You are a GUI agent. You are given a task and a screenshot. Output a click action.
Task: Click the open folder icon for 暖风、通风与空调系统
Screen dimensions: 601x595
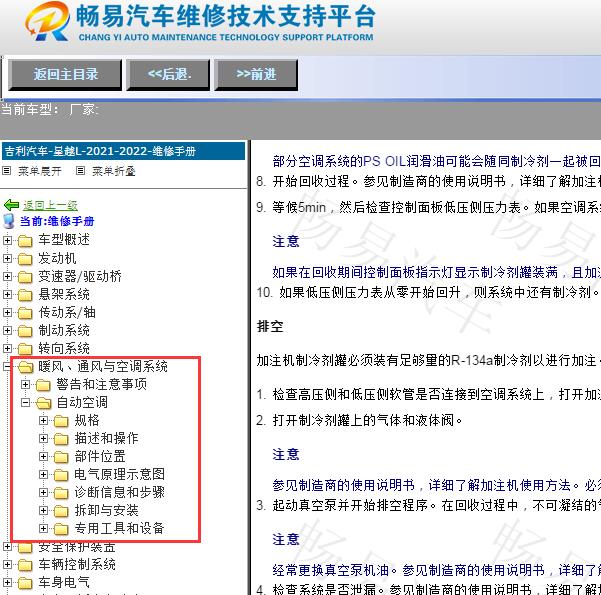pos(26,367)
